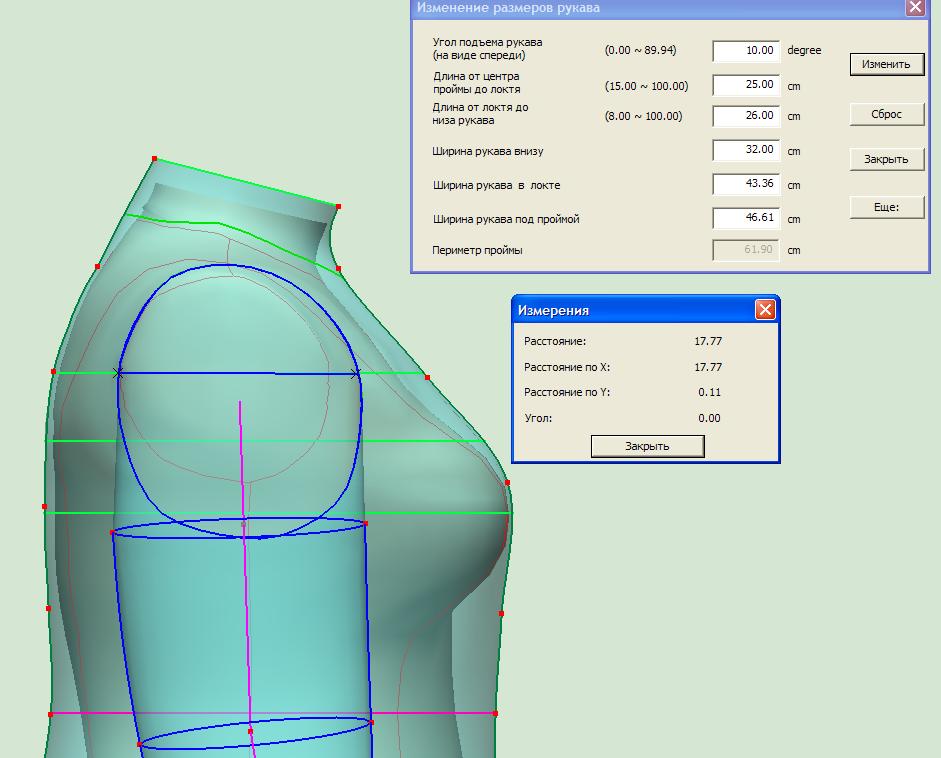Click the Расстояние по Y value 0.11
941x758 pixels.
709,393
